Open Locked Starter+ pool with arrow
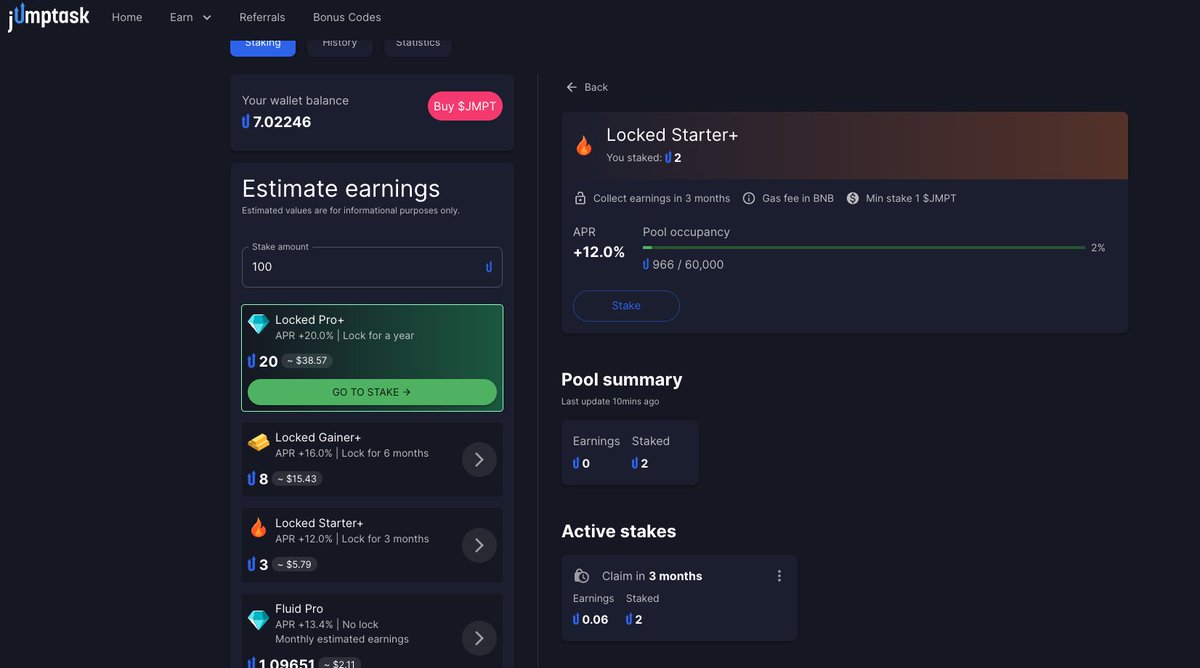 click(479, 545)
